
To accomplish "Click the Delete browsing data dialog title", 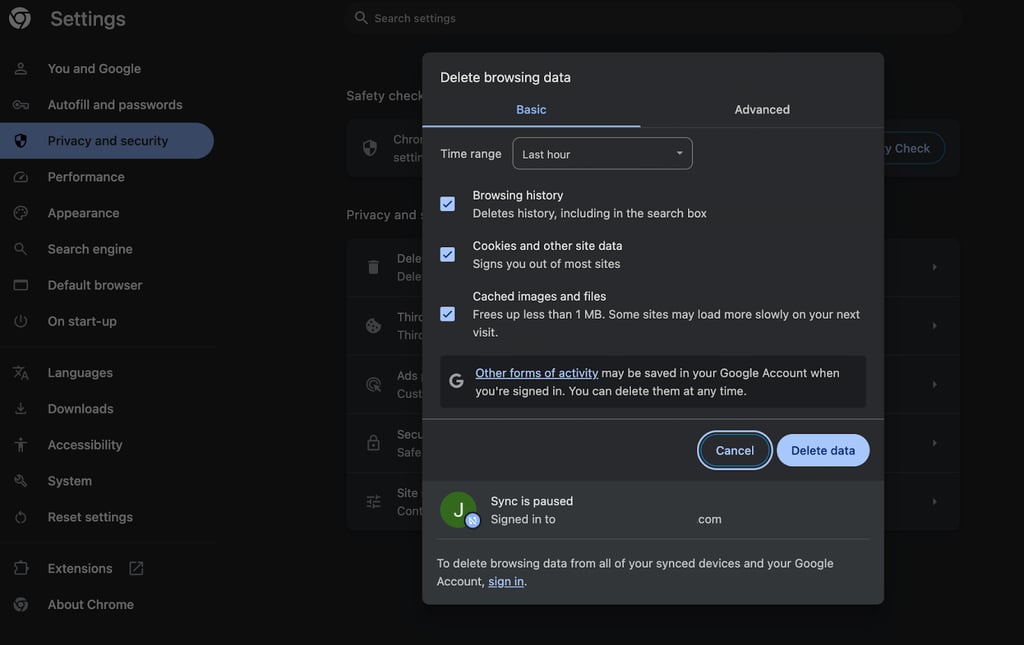I will (x=505, y=77).
